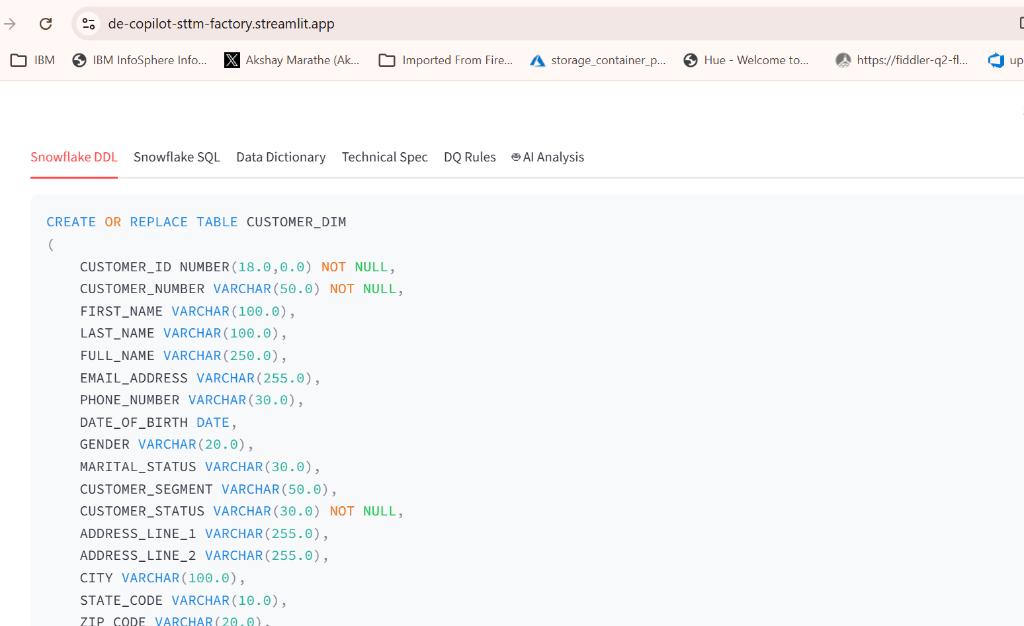Open the fiddler-q2 bookmark

[x=901, y=60]
